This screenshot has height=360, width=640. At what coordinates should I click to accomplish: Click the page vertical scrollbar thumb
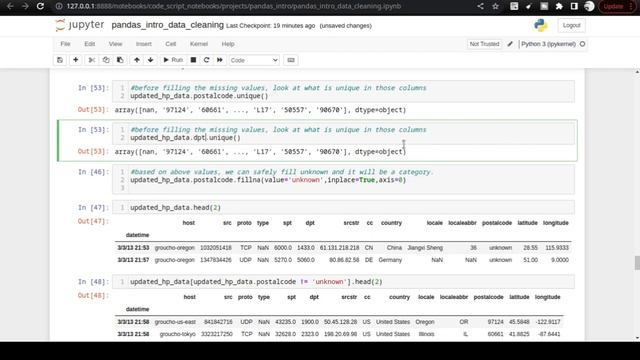tap(637, 263)
